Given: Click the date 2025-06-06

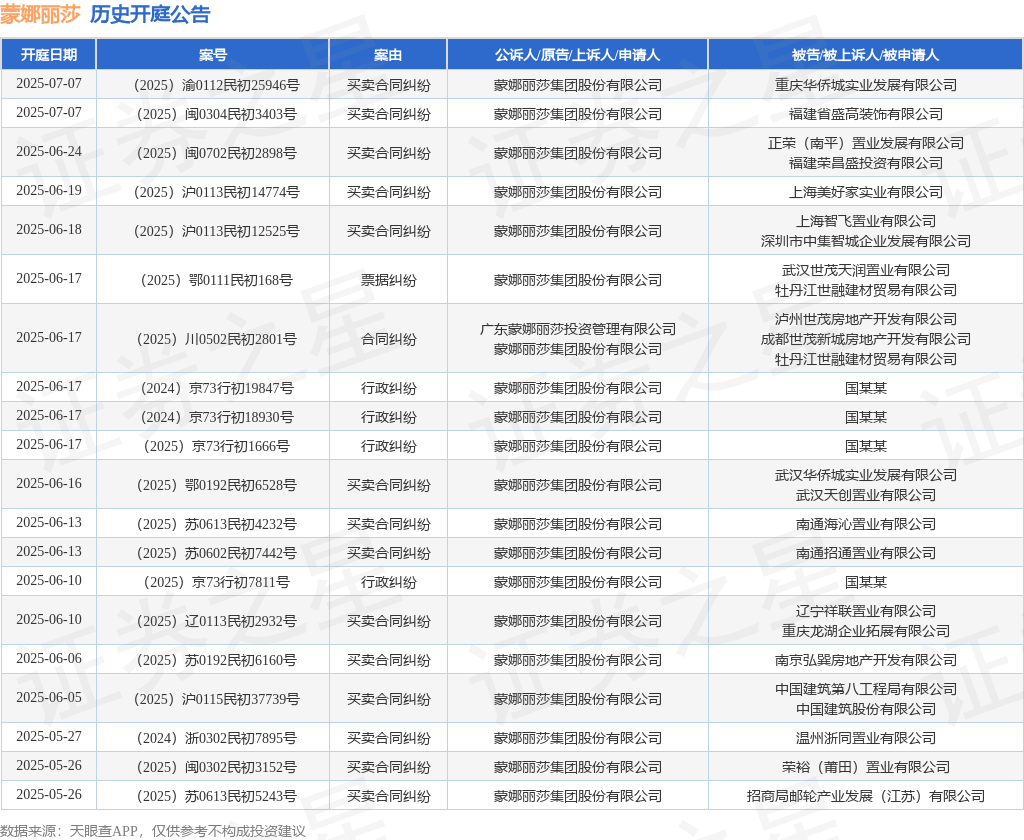Looking at the screenshot, I should (x=49, y=658).
